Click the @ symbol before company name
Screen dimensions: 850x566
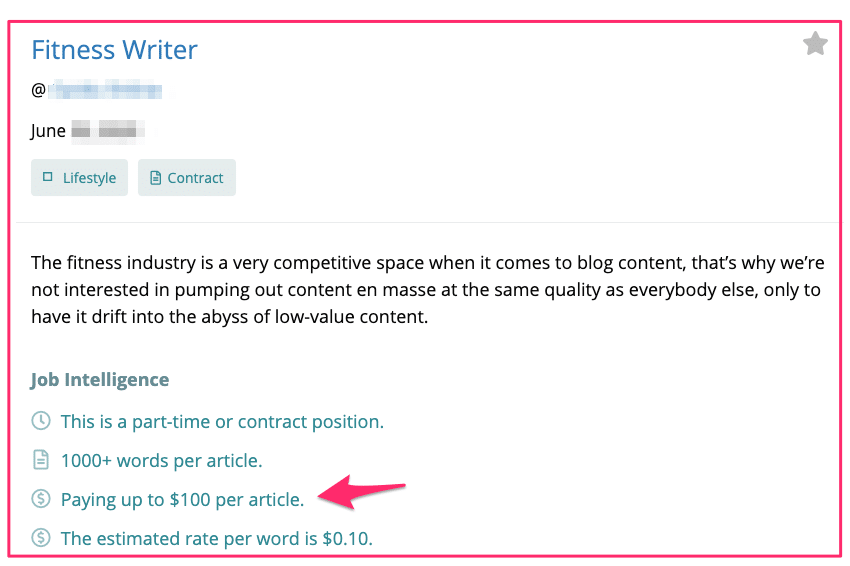[x=38, y=90]
